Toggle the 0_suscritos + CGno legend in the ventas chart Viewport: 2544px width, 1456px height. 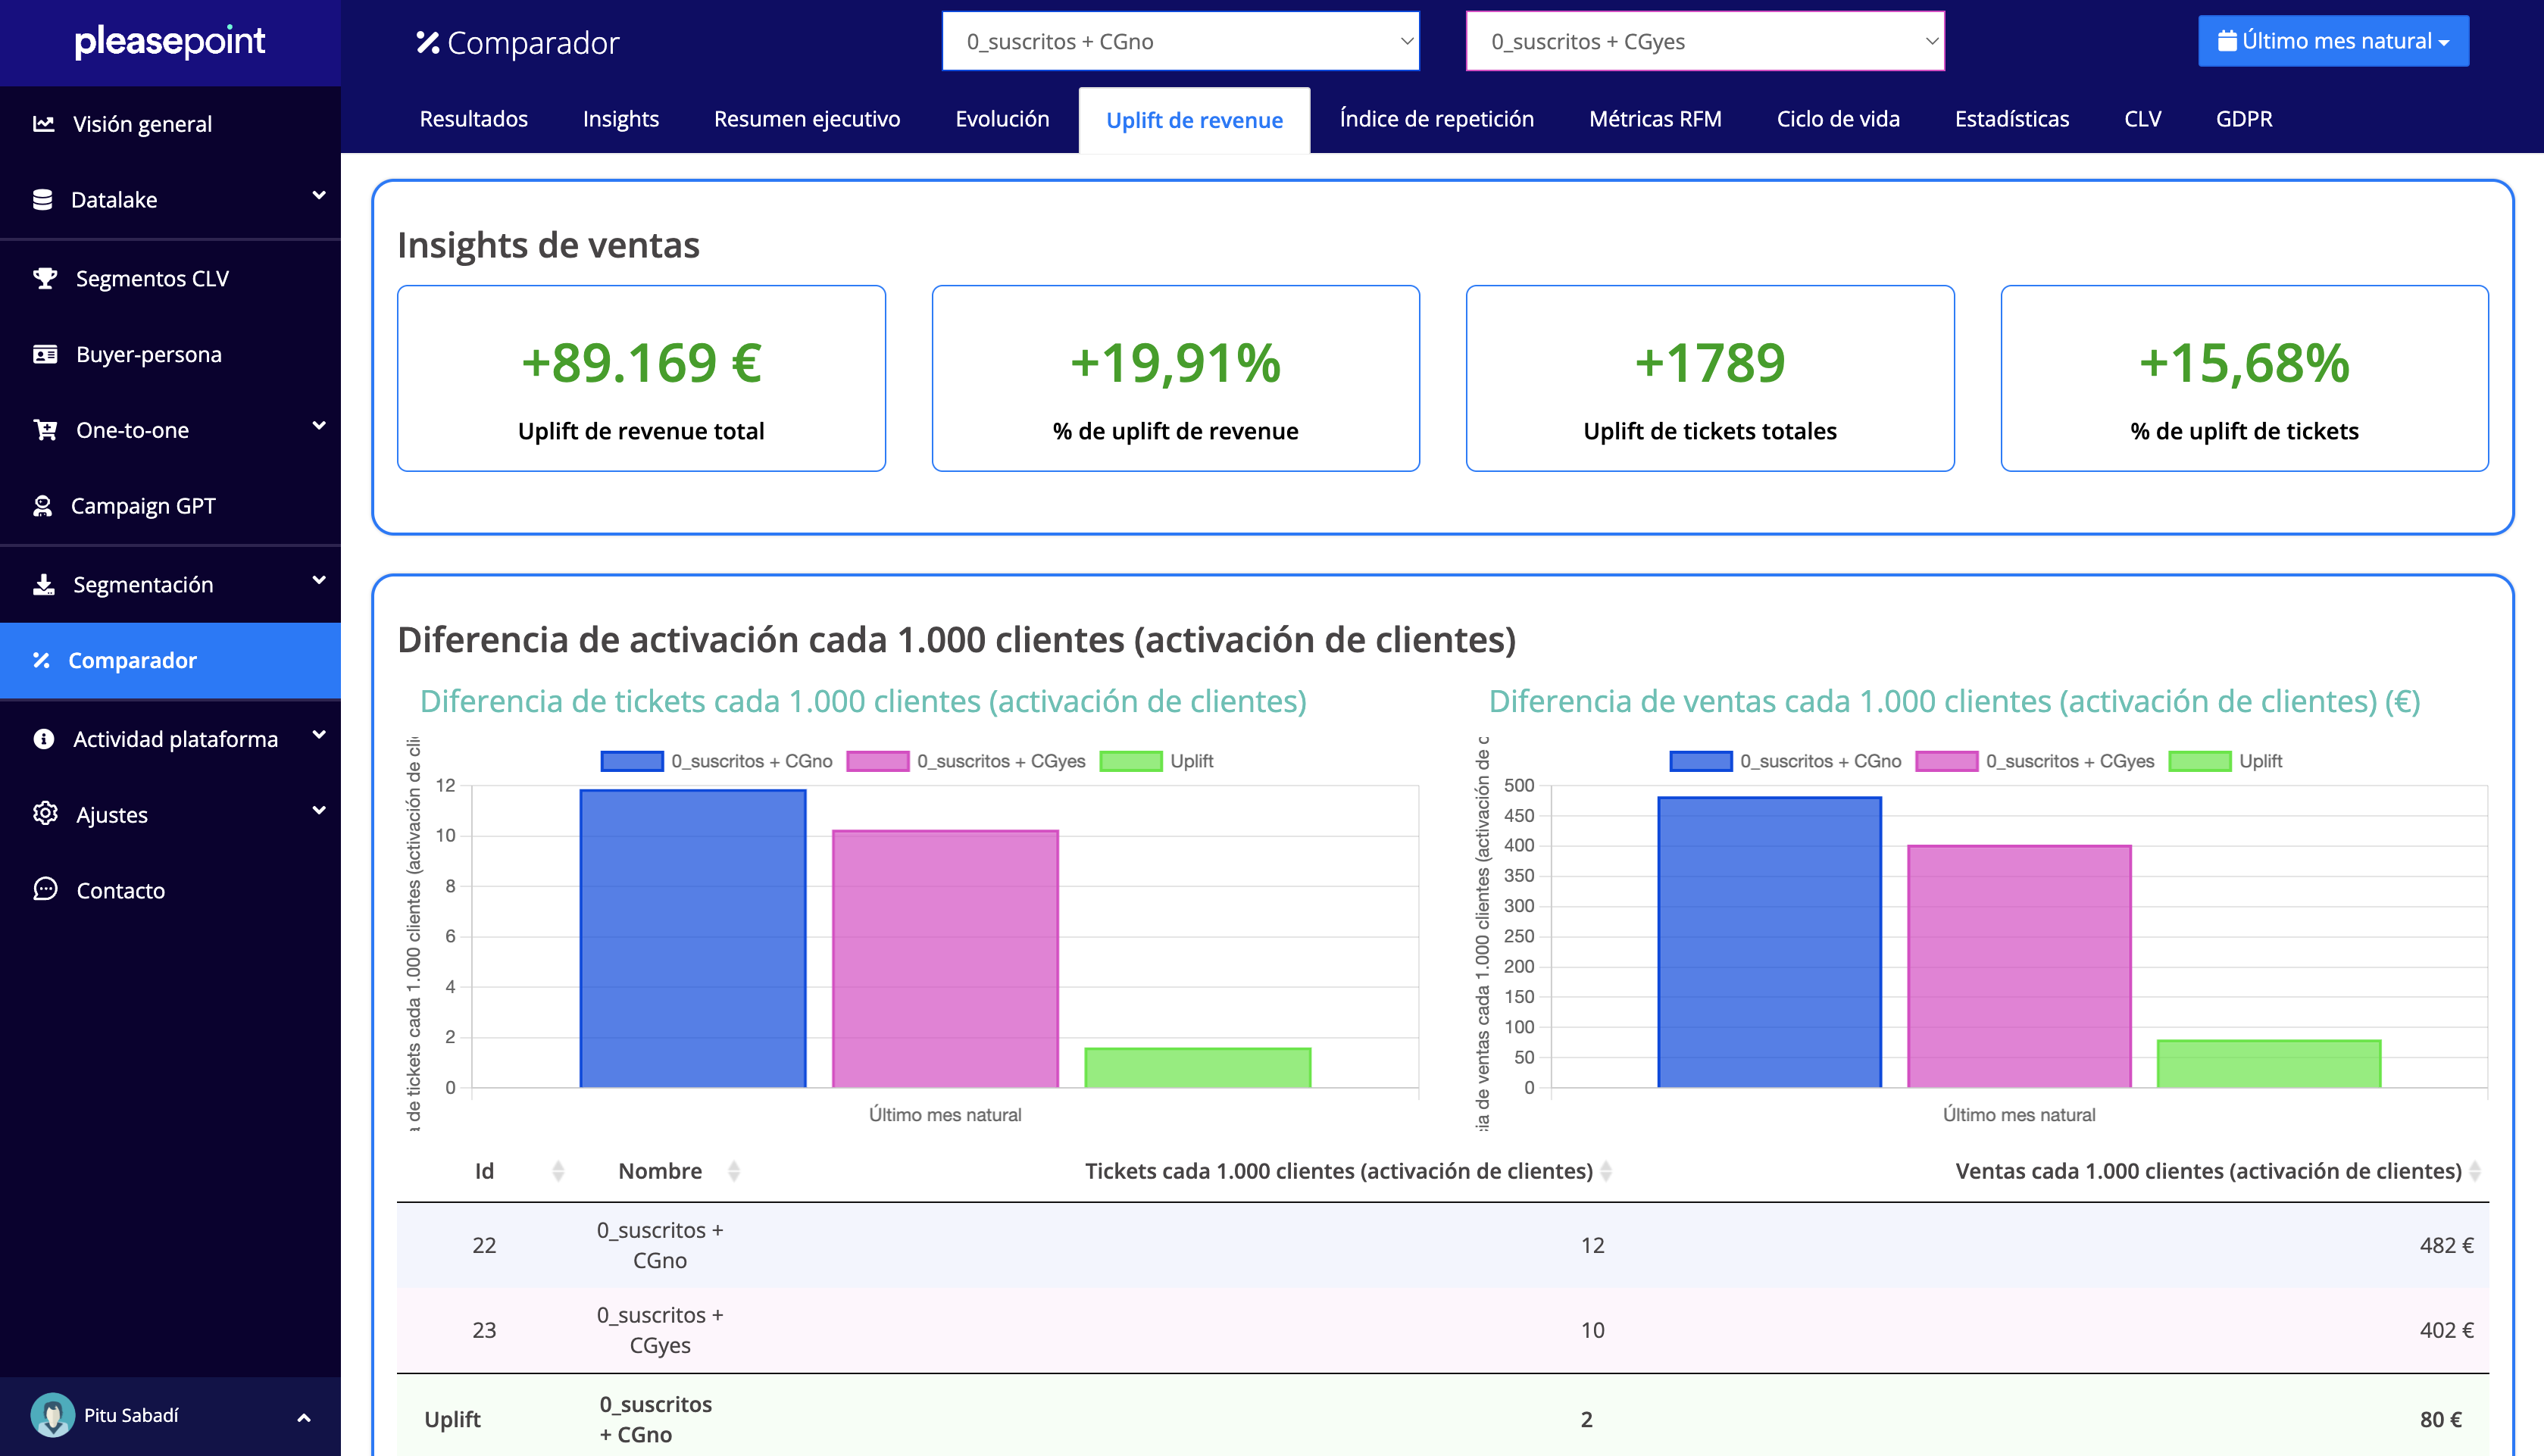pyautogui.click(x=1786, y=761)
